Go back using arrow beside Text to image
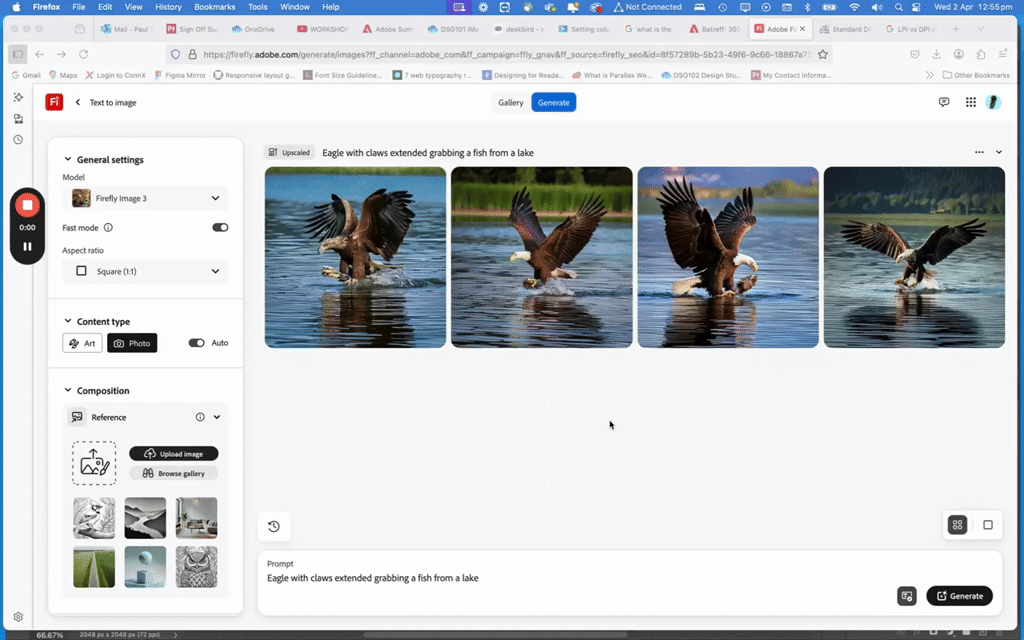Screen dimensions: 1024x640 [x=78, y=103]
